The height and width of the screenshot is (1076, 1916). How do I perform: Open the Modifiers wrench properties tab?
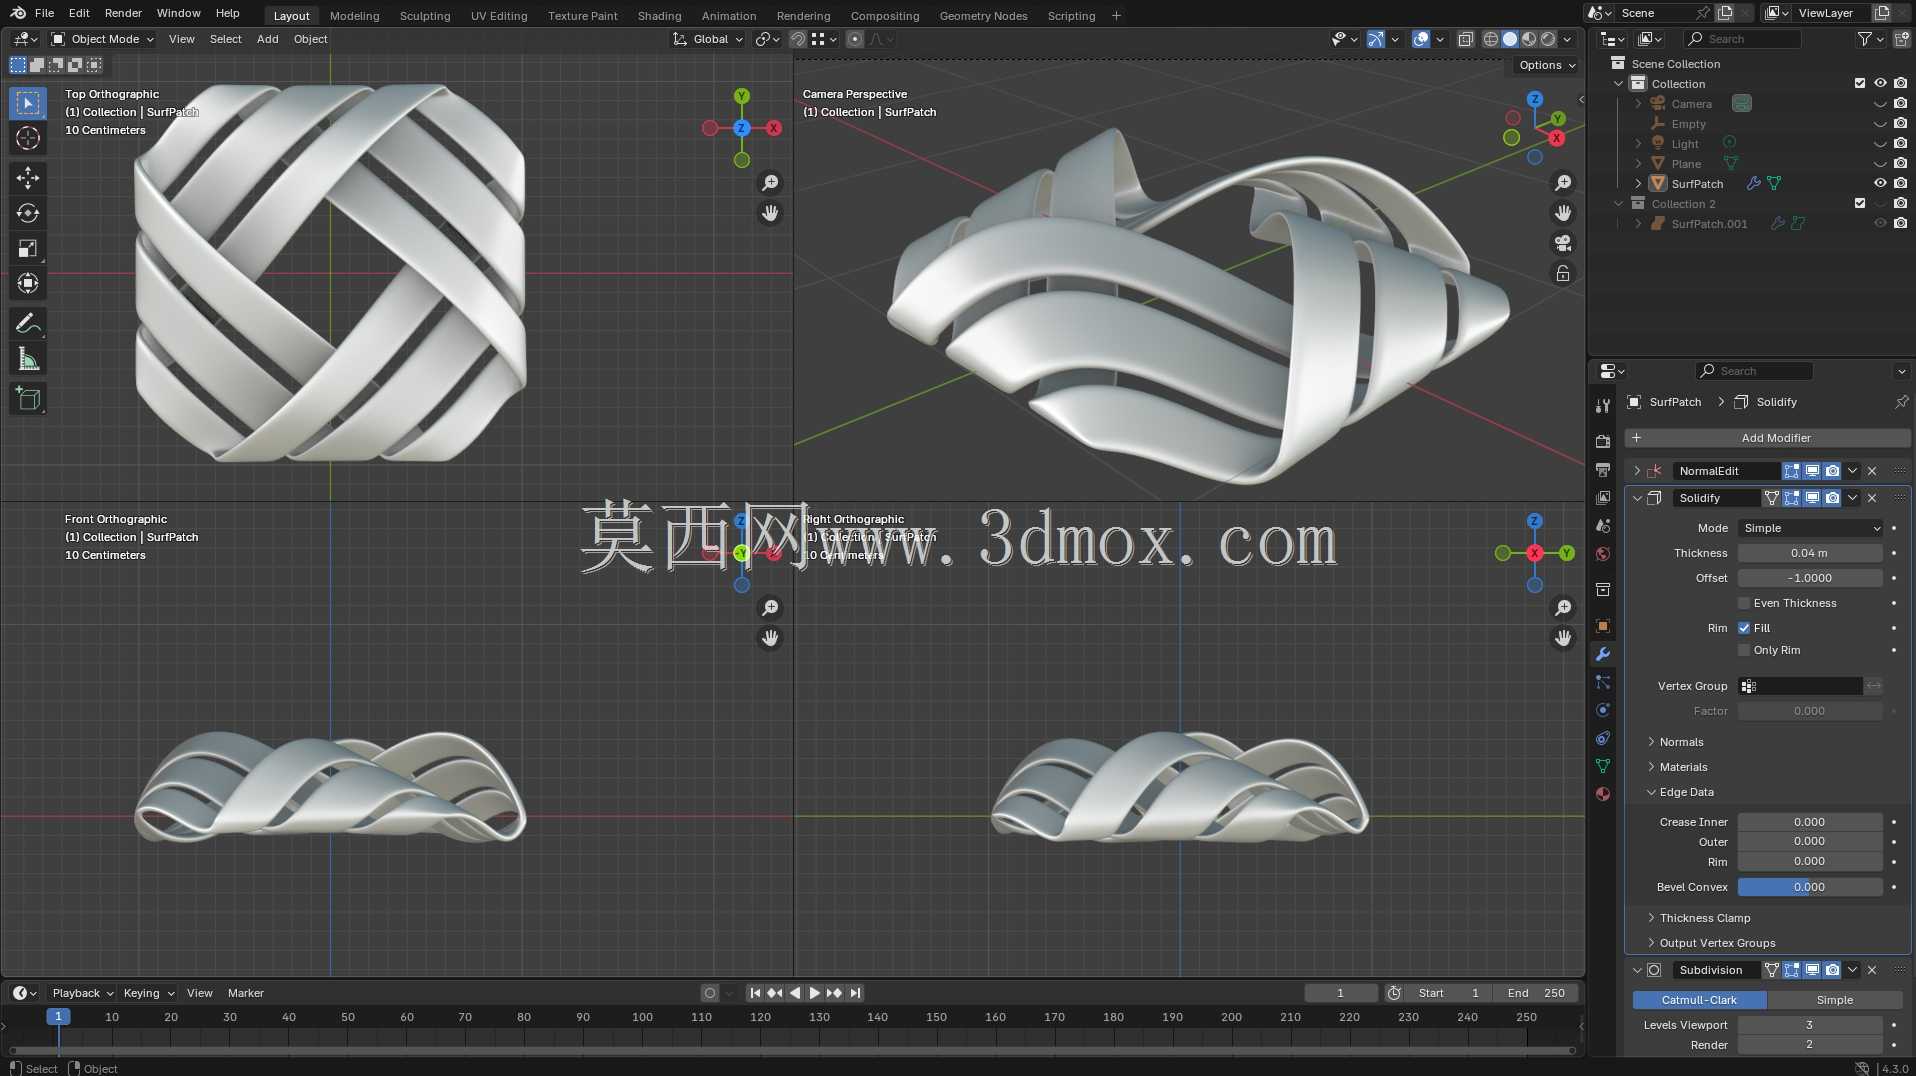click(x=1603, y=654)
